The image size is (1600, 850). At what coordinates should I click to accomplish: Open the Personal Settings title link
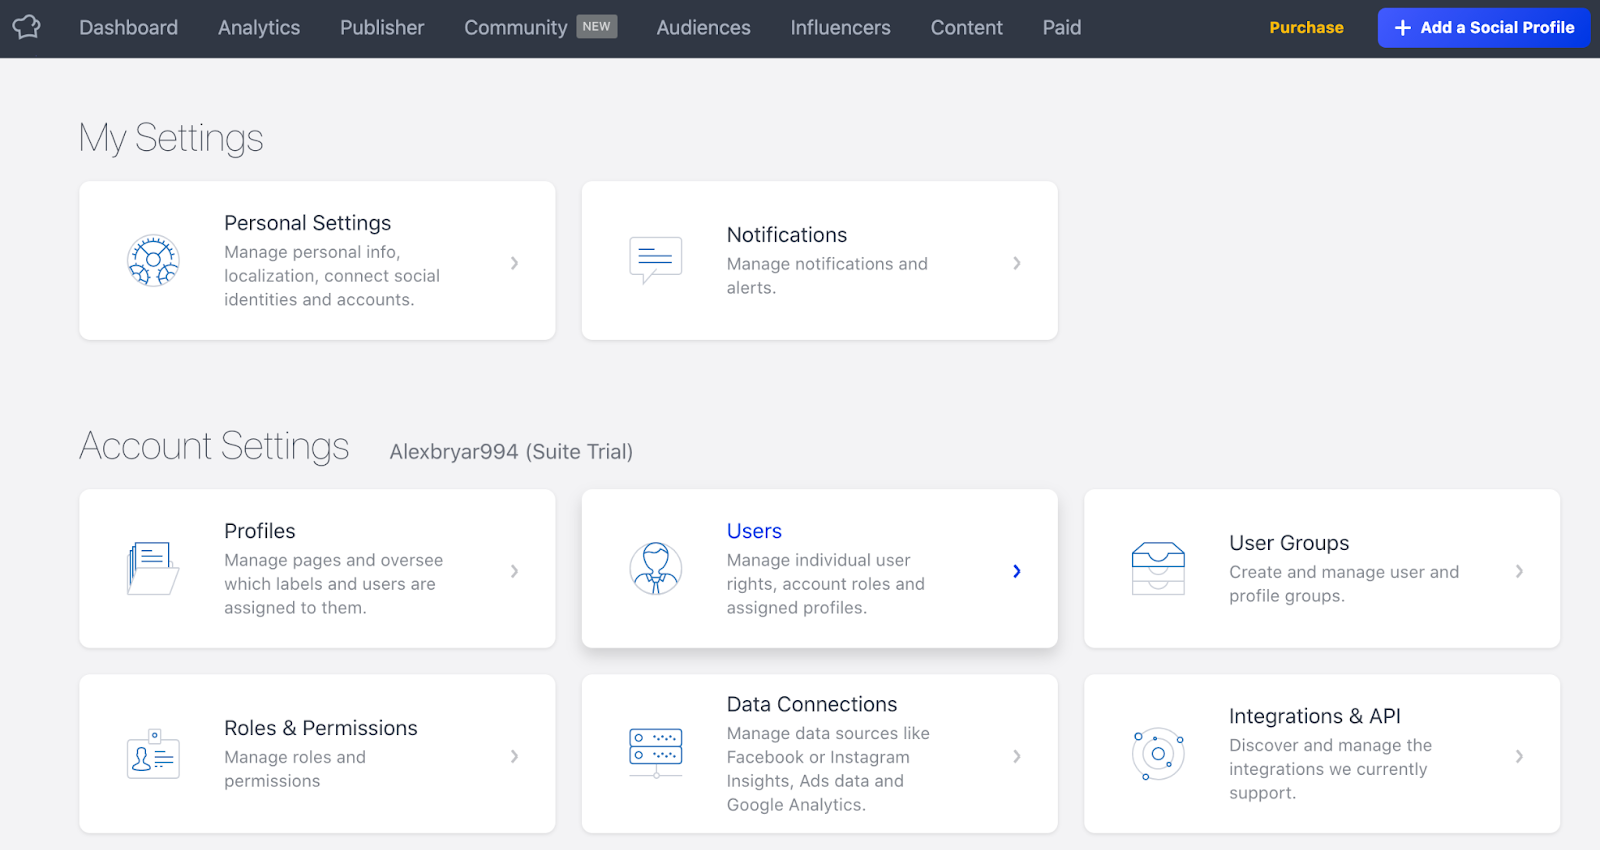click(x=307, y=223)
